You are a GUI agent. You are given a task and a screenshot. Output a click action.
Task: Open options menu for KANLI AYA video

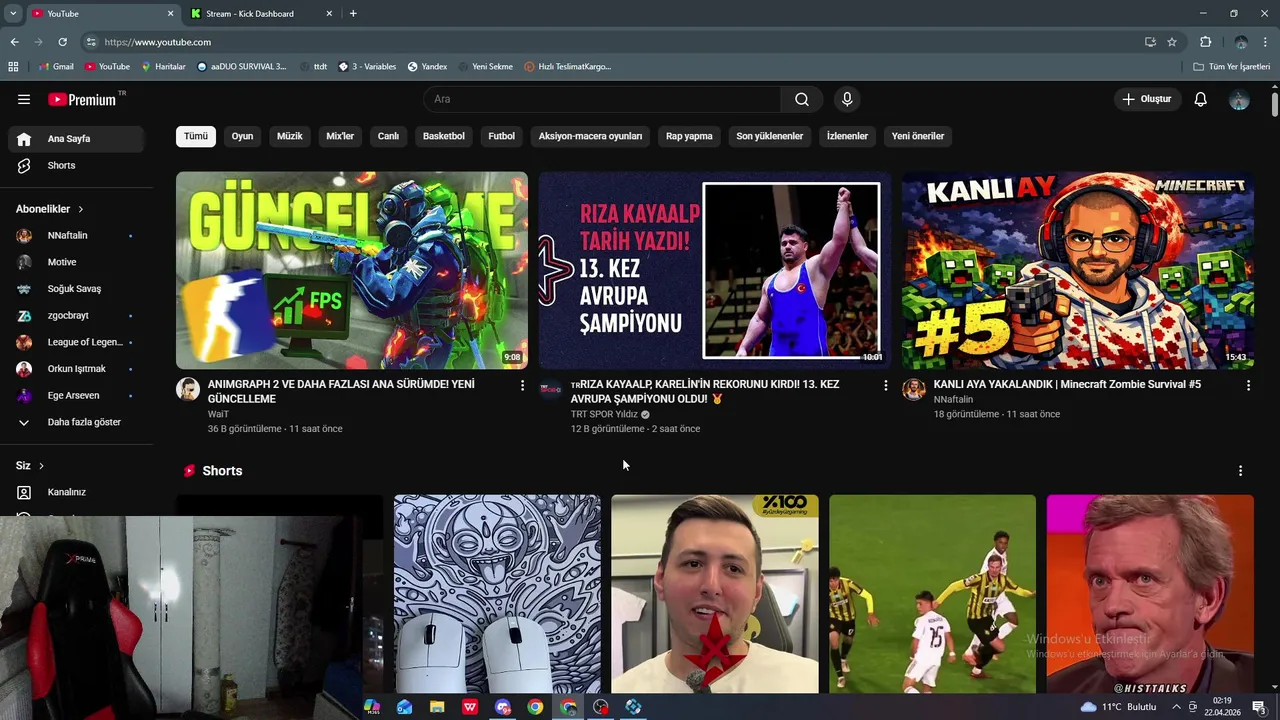pos(1248,385)
